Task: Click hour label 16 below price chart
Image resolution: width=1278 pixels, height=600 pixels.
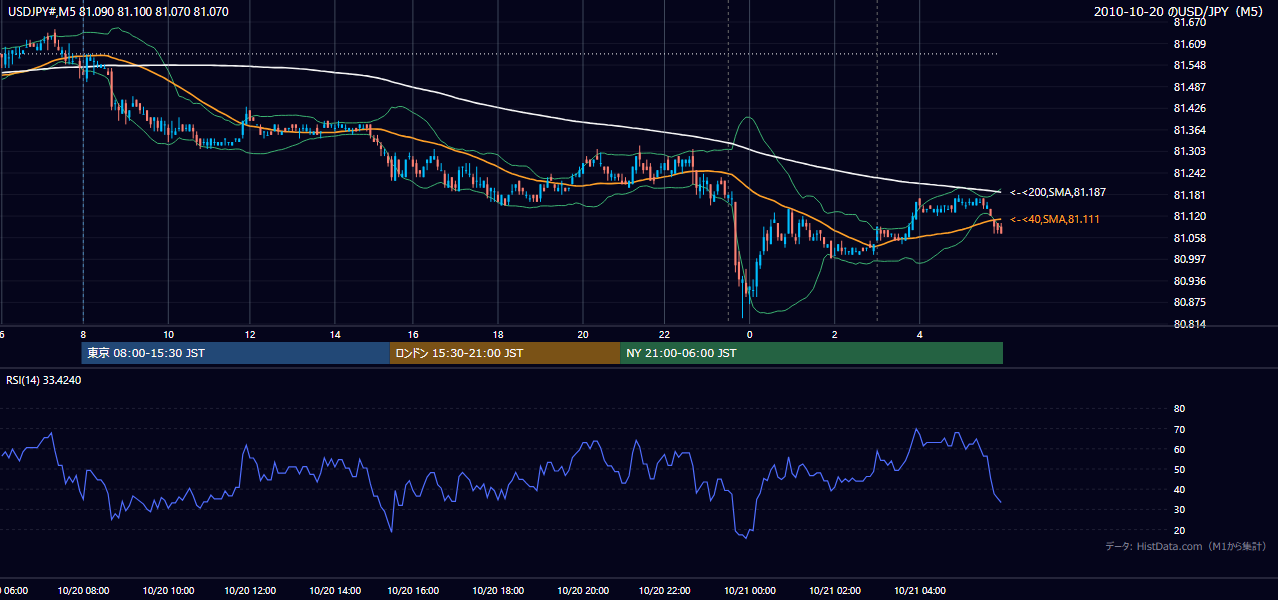Action: click(413, 335)
